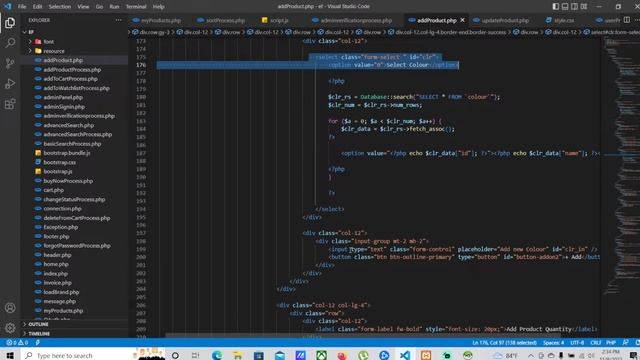The image size is (640, 360).
Task: Open the View menu
Action: tap(83, 7)
